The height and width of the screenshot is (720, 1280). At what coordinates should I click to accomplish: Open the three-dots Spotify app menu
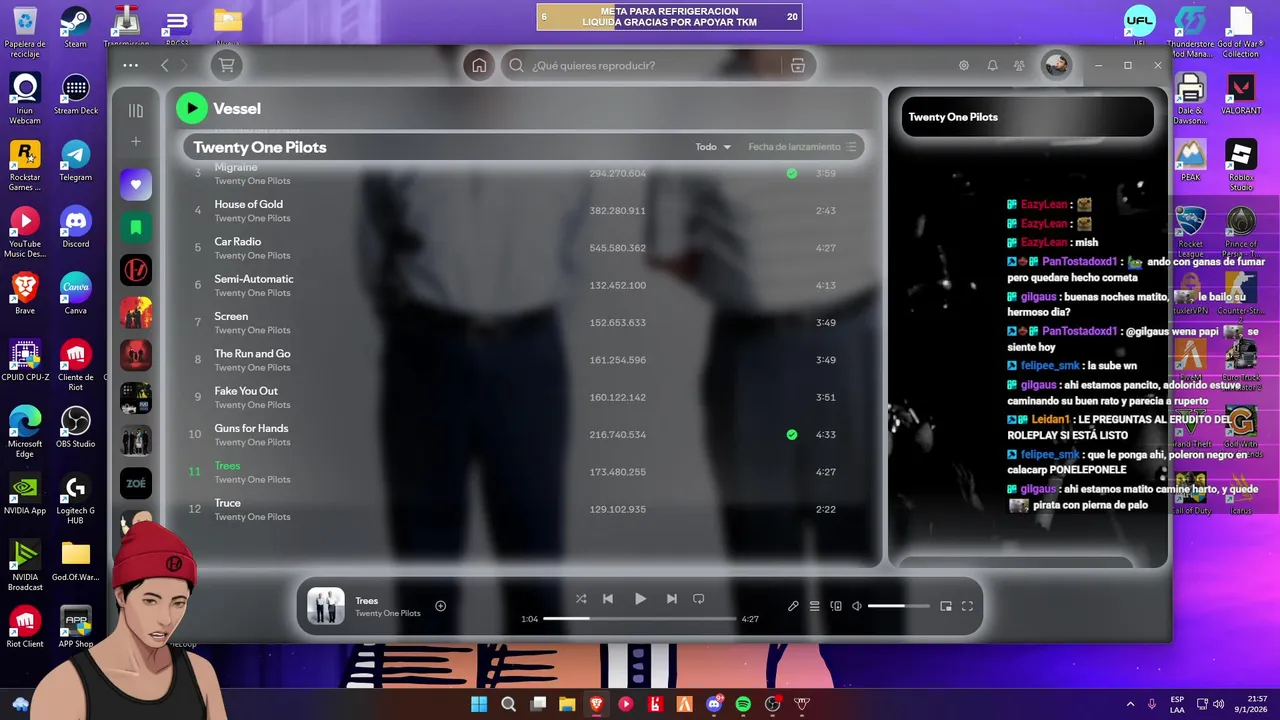[x=131, y=66]
